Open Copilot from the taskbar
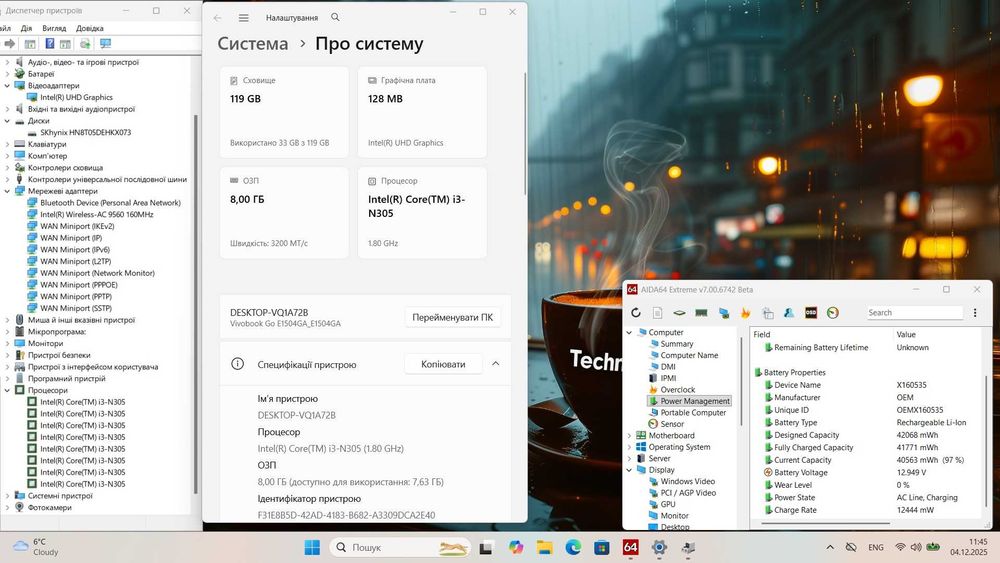 [515, 547]
